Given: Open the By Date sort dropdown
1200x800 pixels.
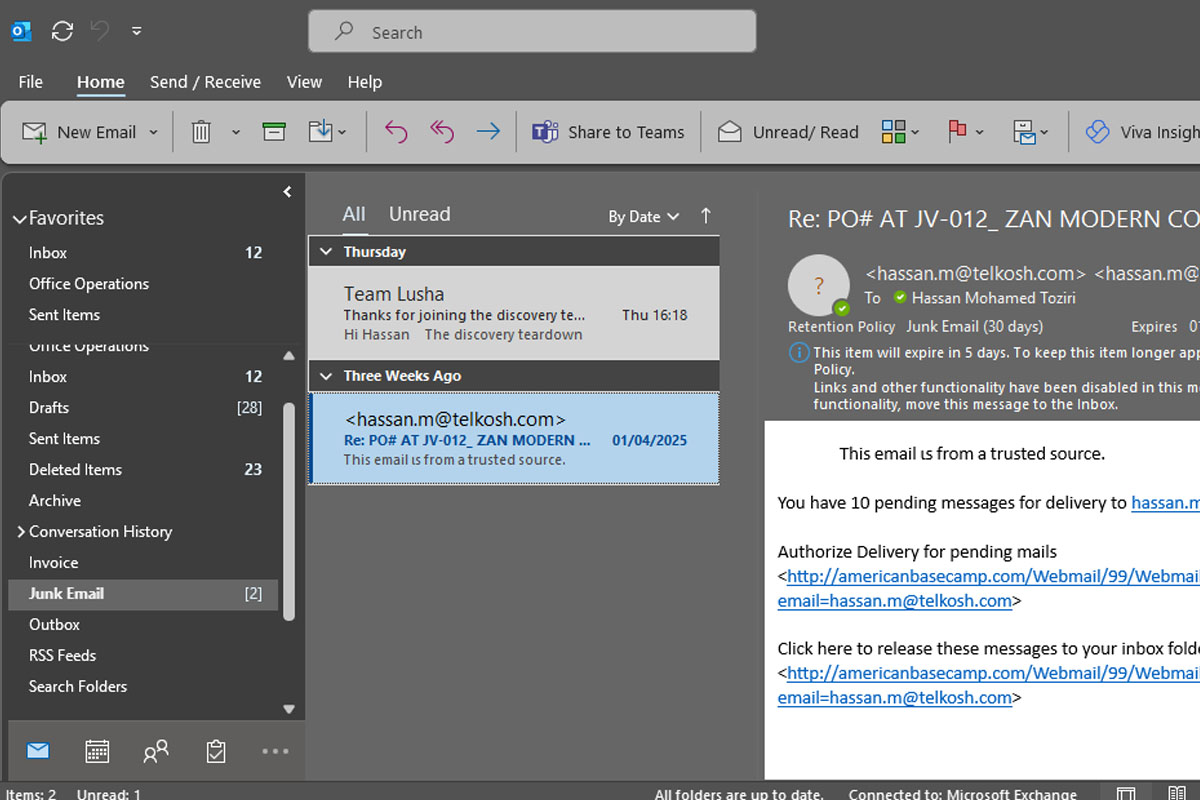Looking at the screenshot, I should coord(643,217).
